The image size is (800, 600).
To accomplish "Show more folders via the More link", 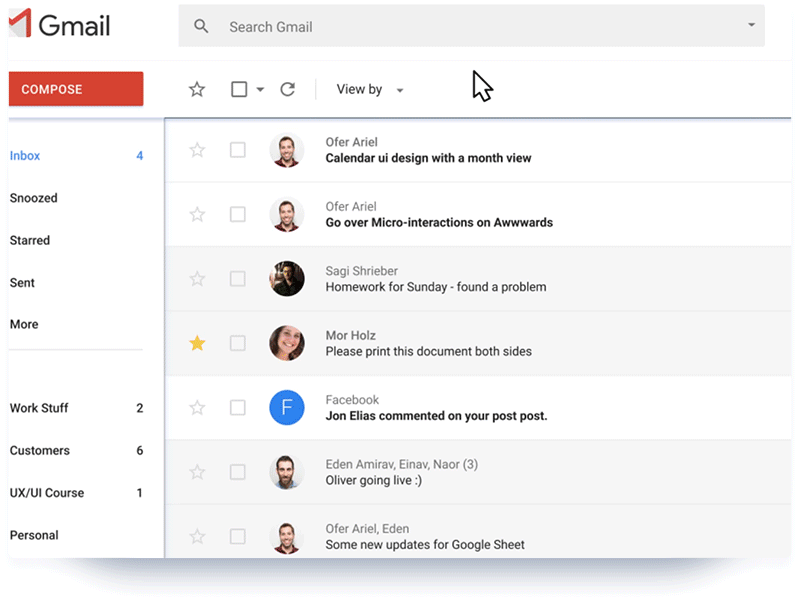I will (x=23, y=324).
